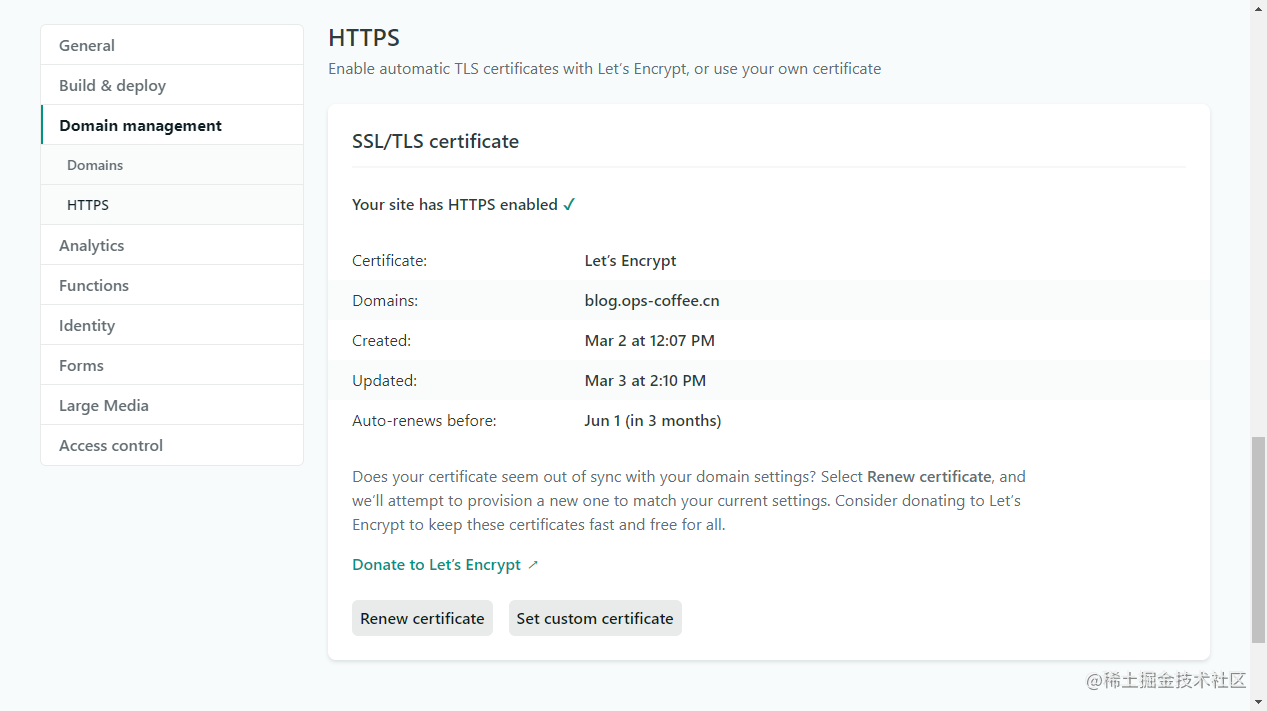Click the HTTPS enabled checkmark icon

coord(569,204)
